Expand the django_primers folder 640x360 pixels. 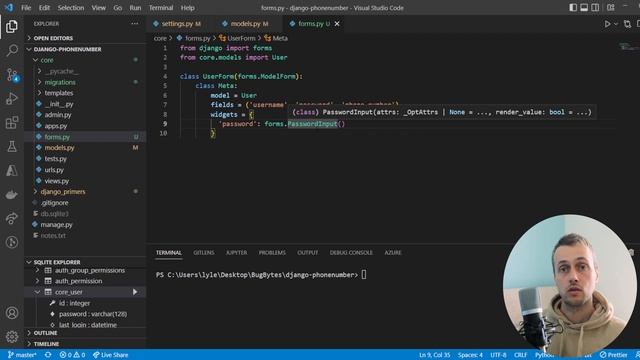click(84, 191)
